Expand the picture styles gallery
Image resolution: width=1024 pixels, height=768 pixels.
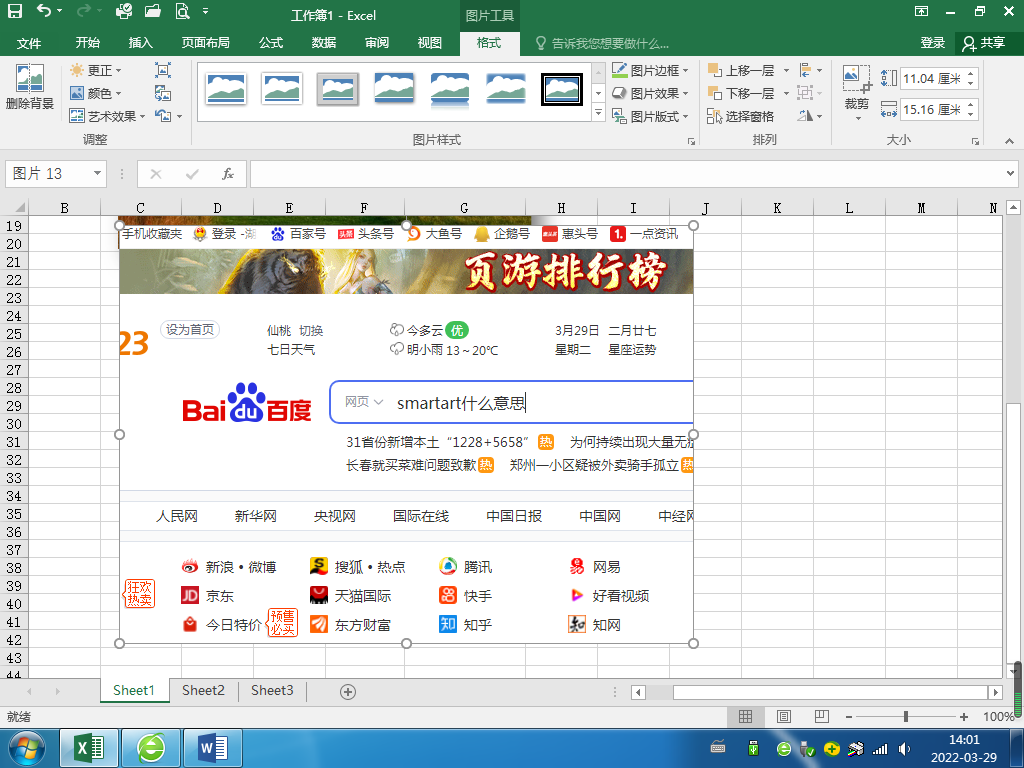[598, 114]
